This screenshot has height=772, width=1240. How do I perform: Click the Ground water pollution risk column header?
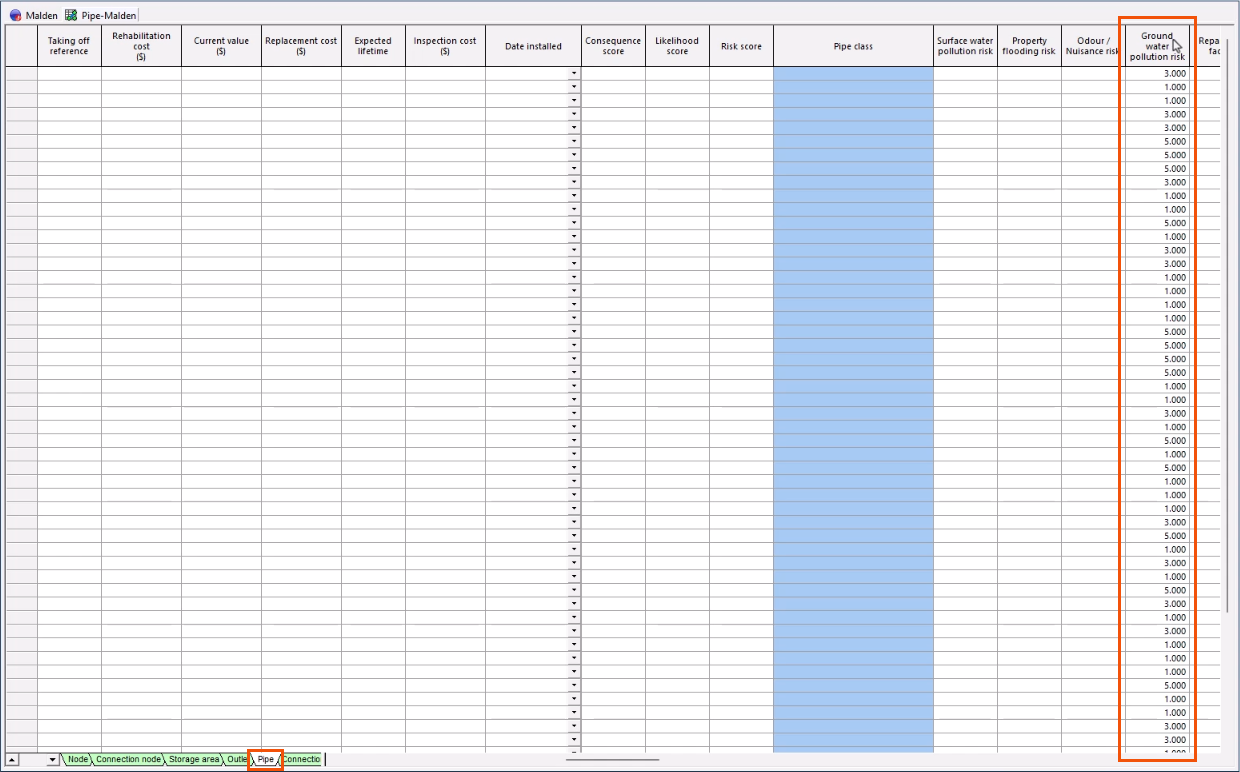[x=1156, y=46]
